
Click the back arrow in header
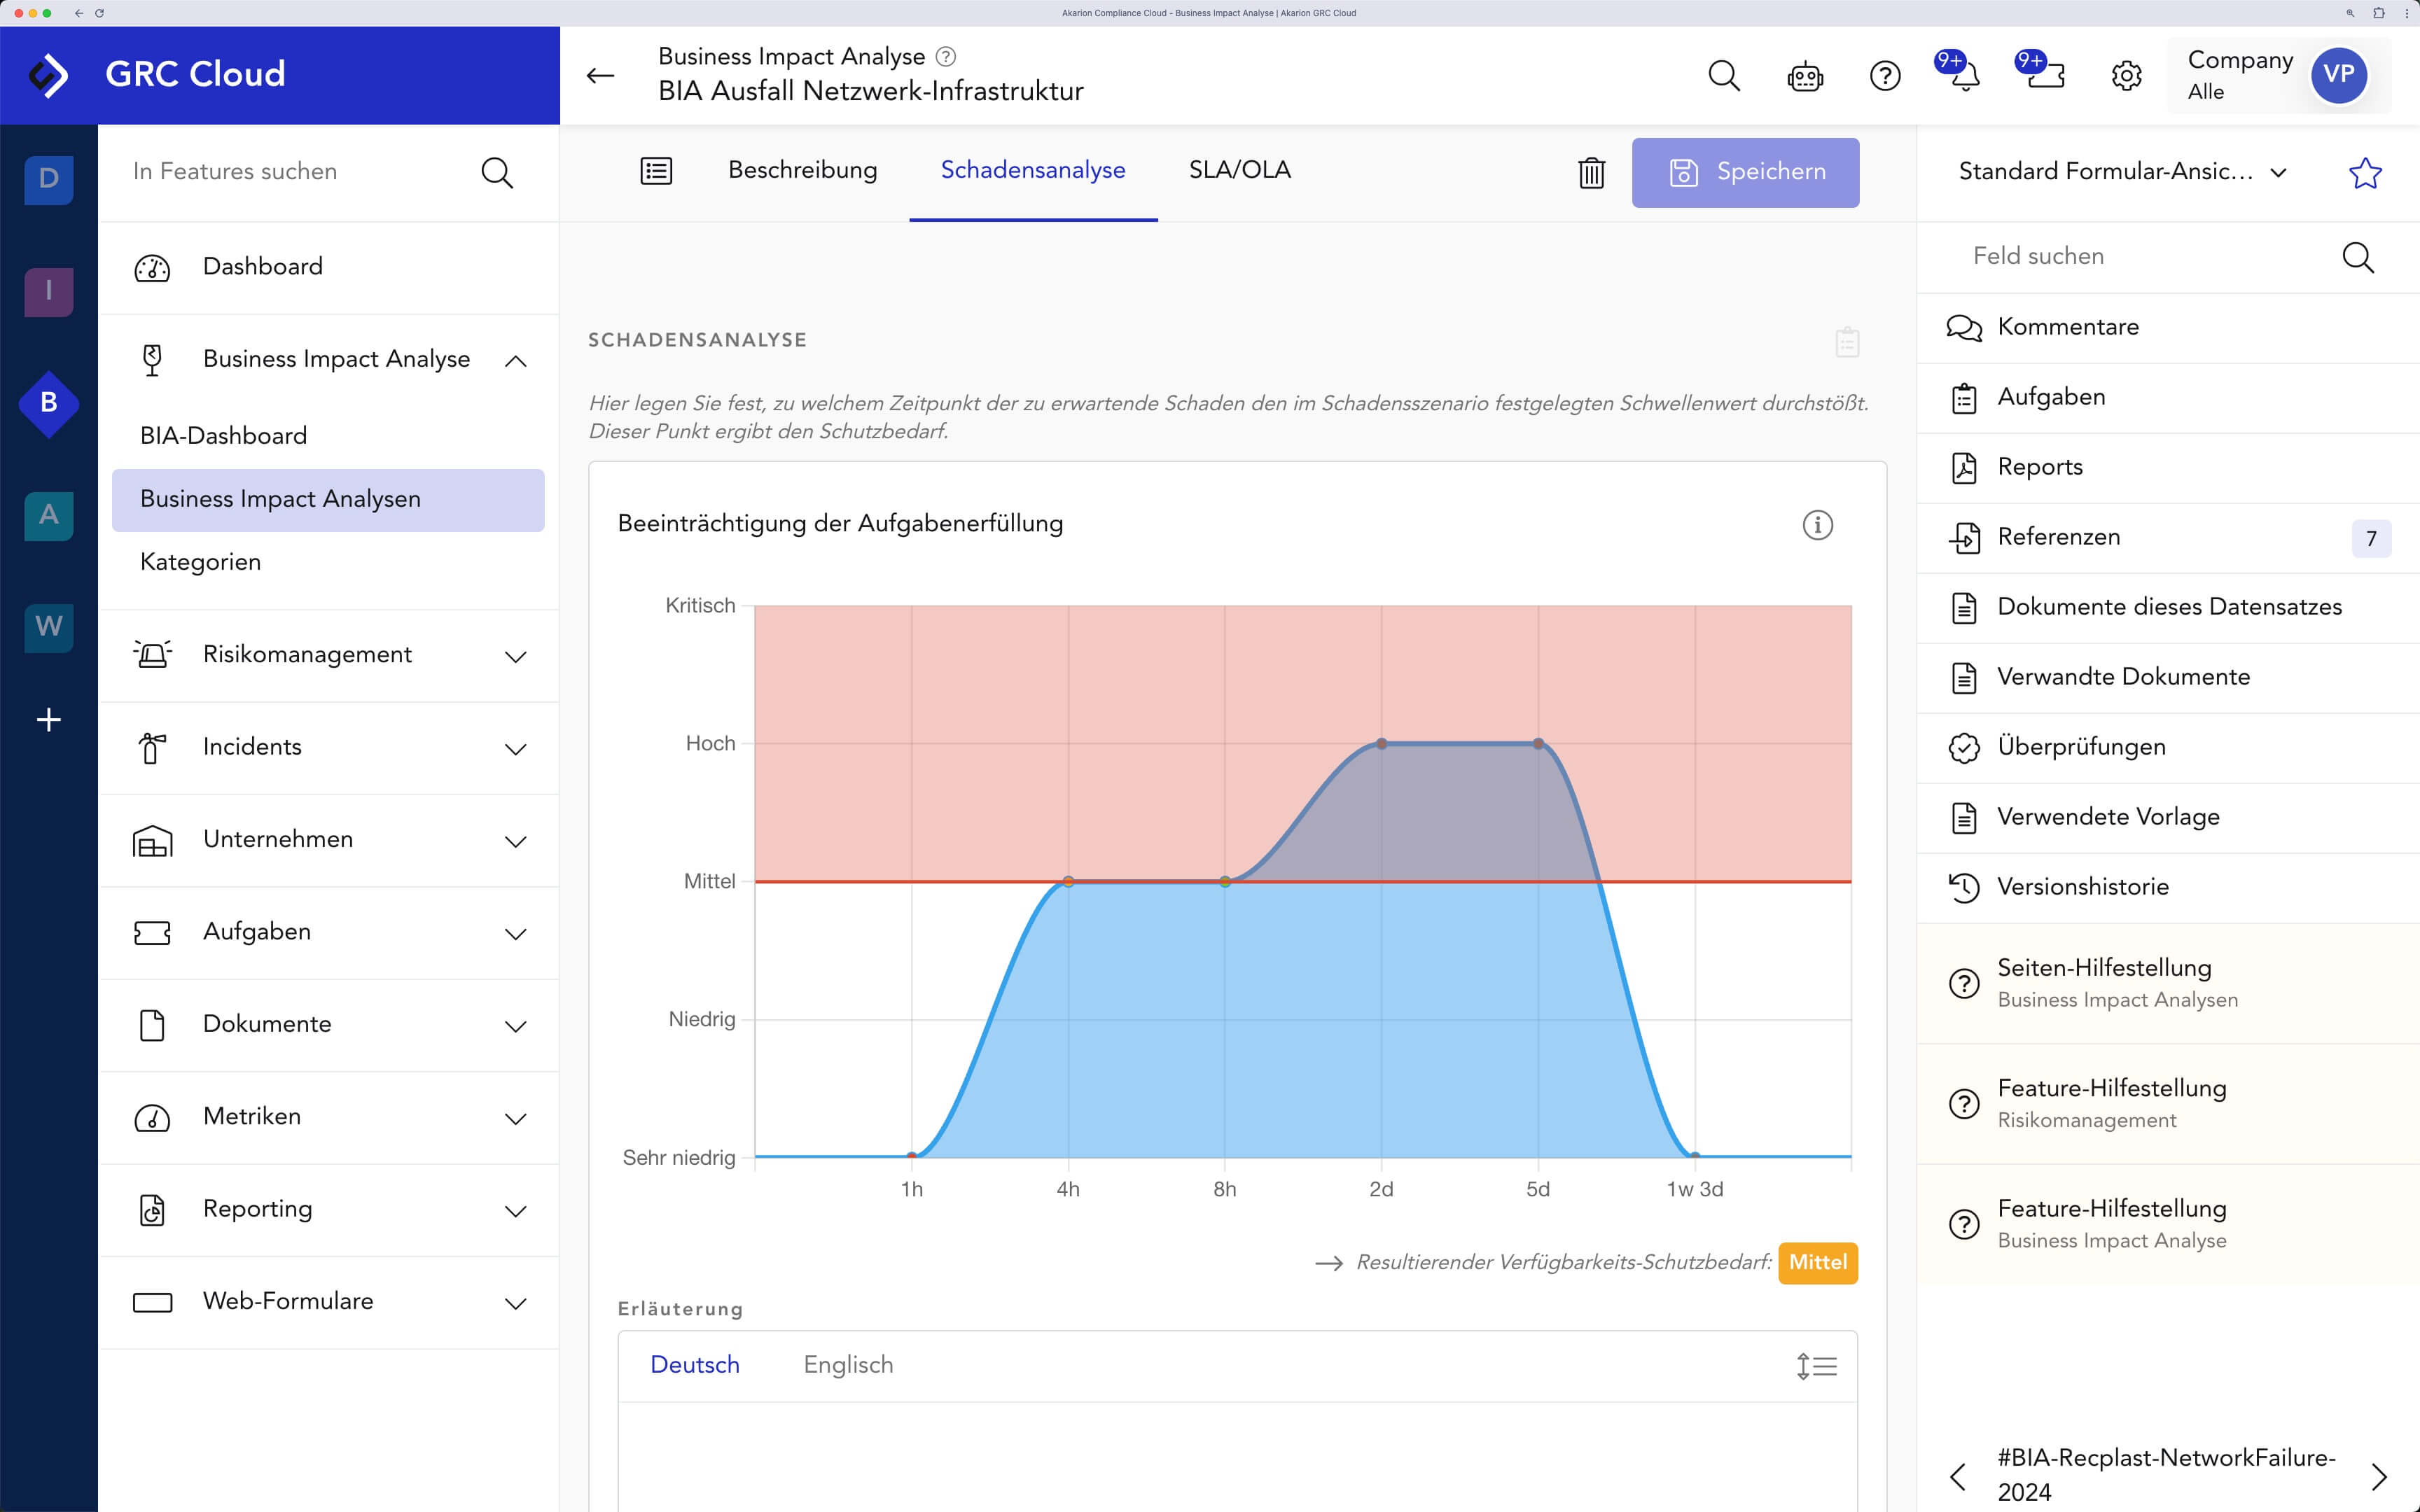[x=600, y=76]
